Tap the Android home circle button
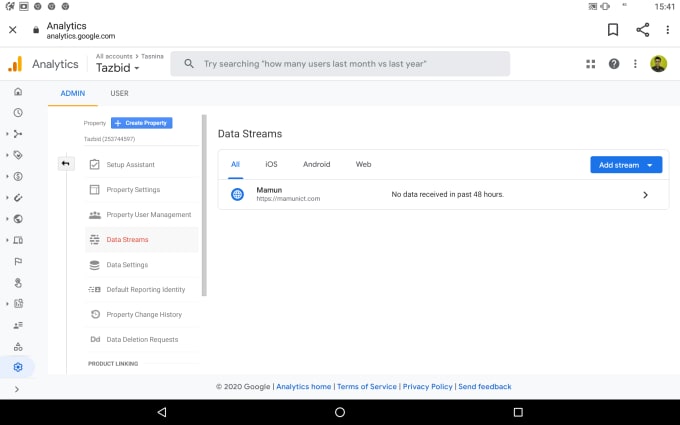 (340, 412)
